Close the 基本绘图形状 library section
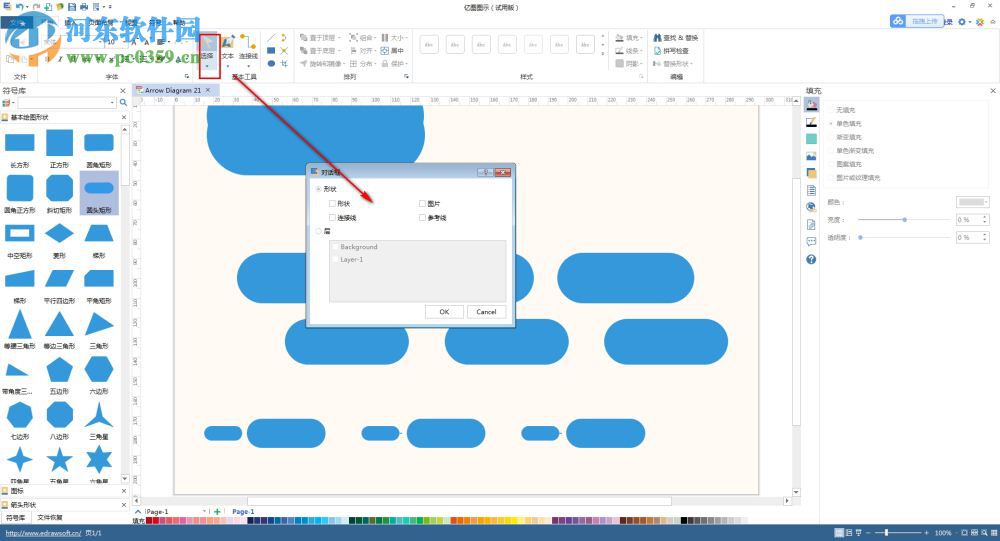 tap(124, 117)
